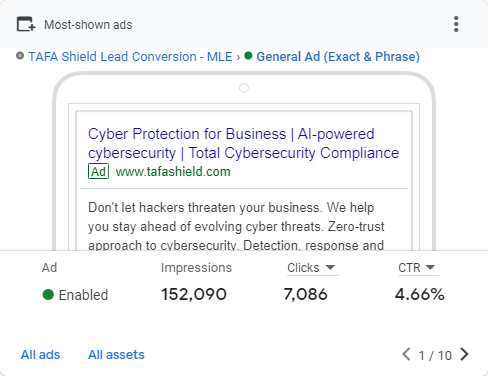This screenshot has height=376, width=488.
Task: Click the 1 / 10 page indicator
Action: [x=435, y=355]
